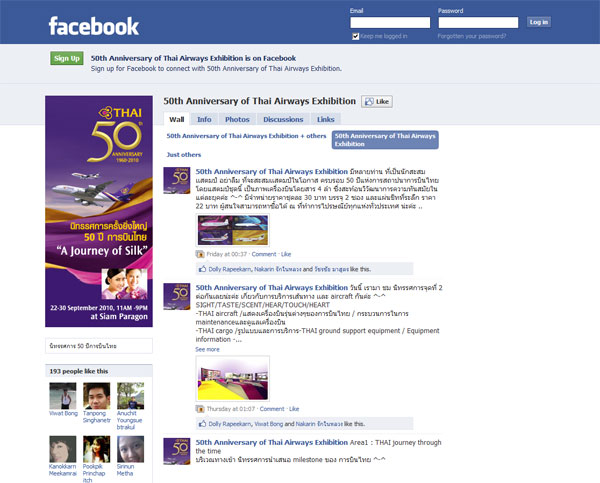Open the Kanokkarn Meekamrai name link
The image size is (600, 483).
[x=63, y=470]
